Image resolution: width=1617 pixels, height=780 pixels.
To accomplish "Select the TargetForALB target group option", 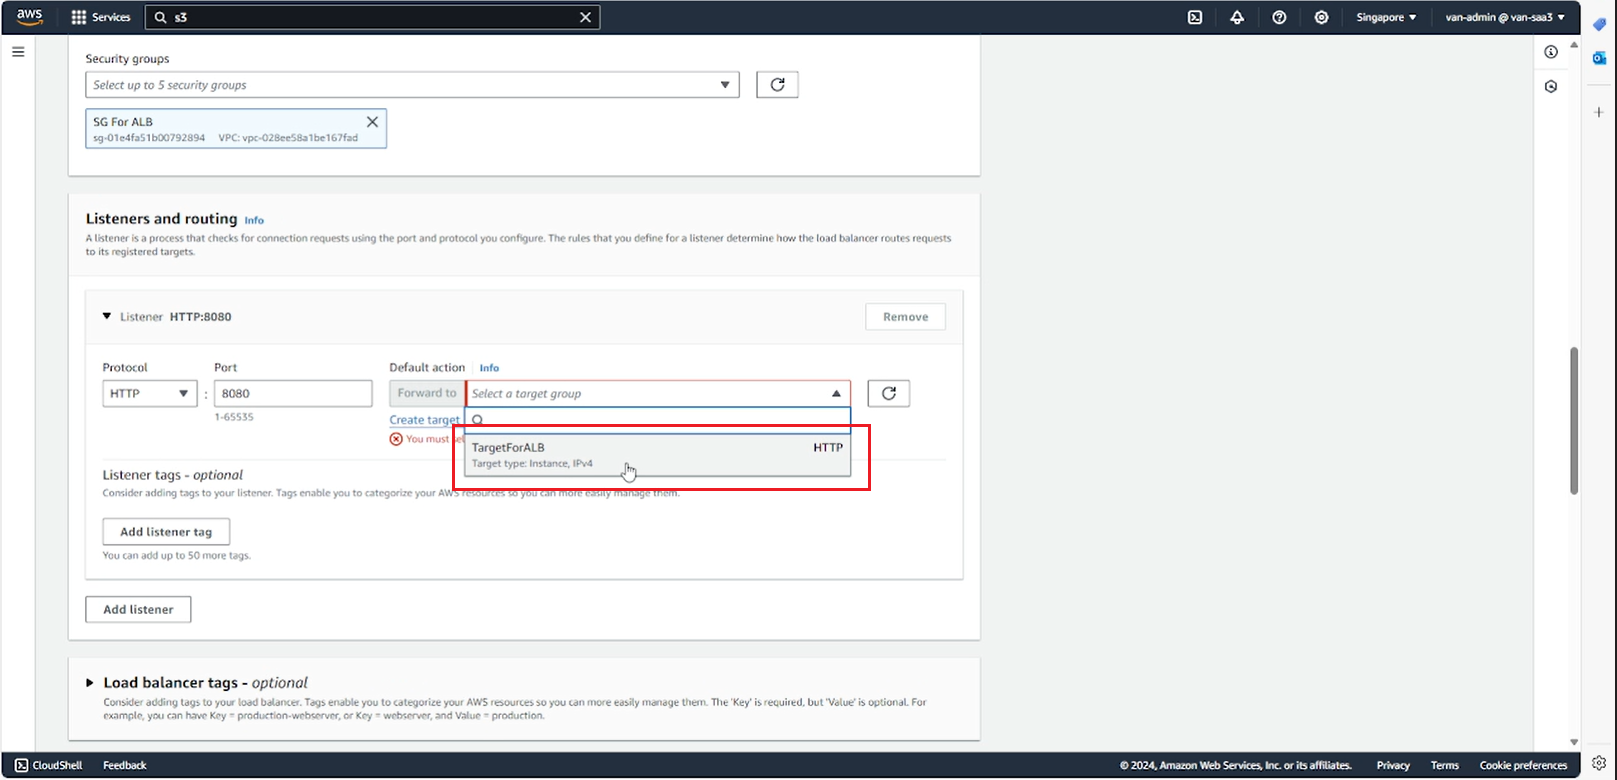I will [x=658, y=455].
